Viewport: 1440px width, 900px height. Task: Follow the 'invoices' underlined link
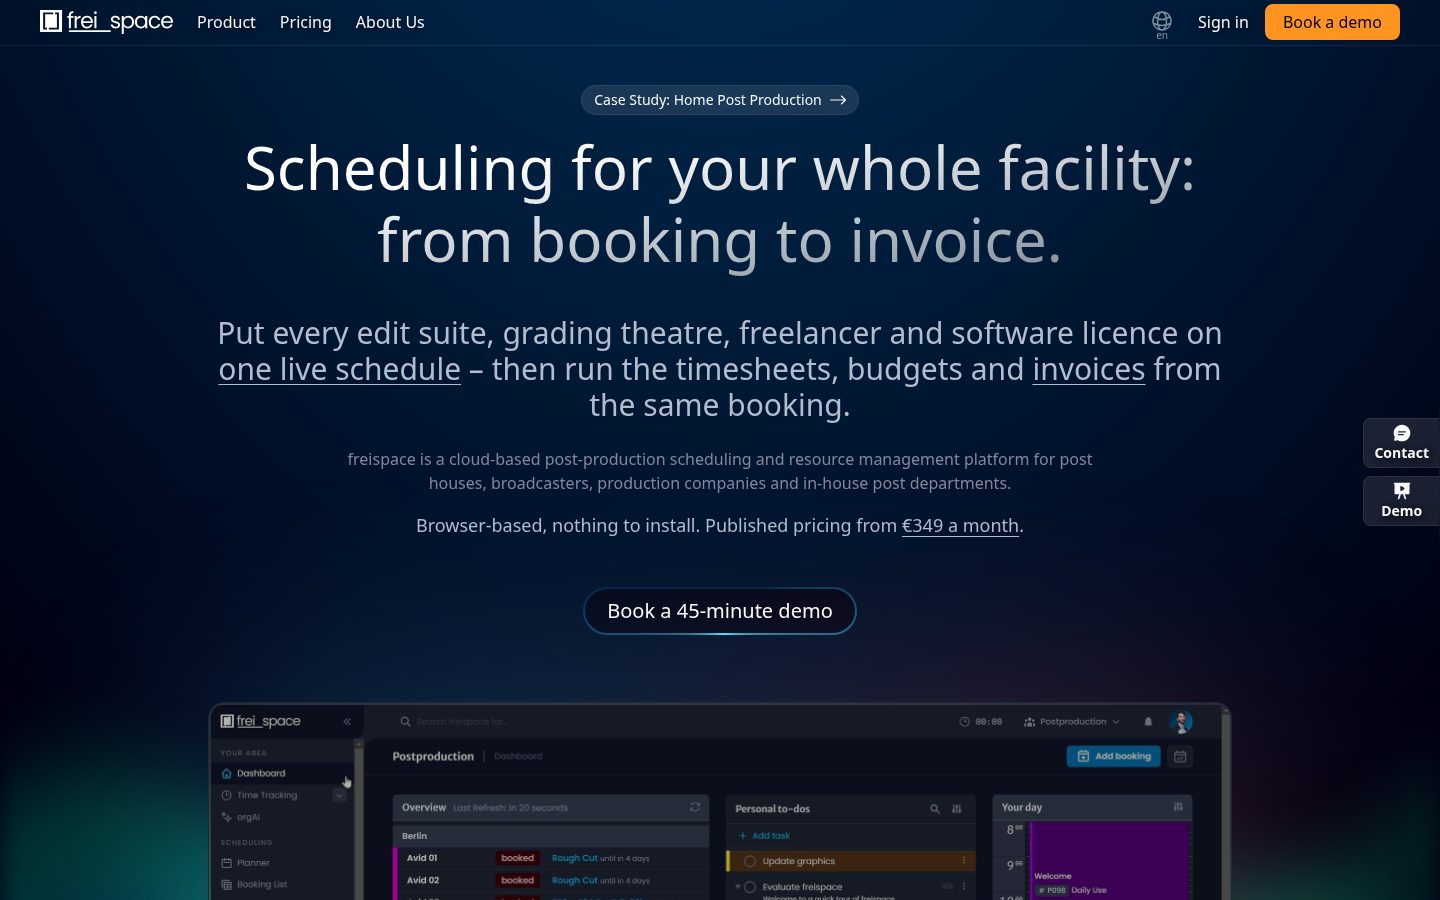[1088, 369]
